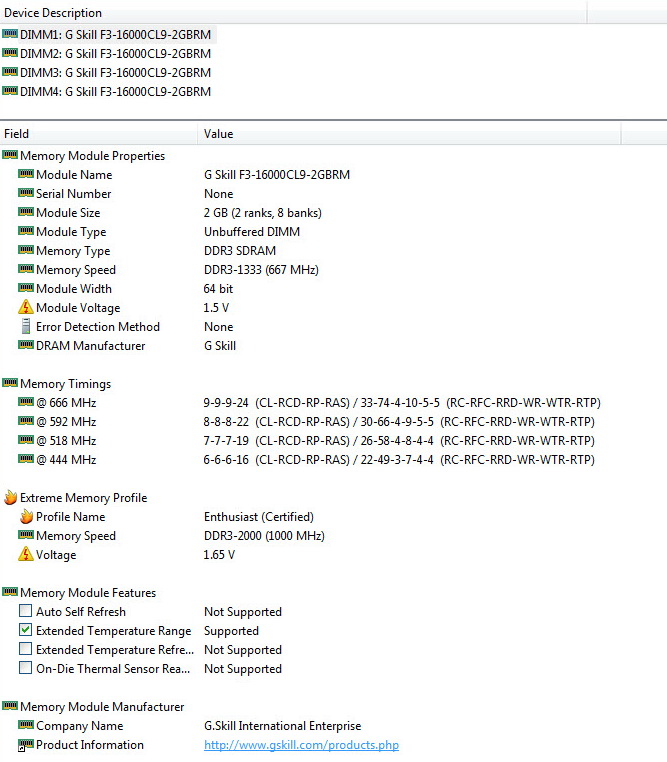The height and width of the screenshot is (762, 667).
Task: Click the Memory Module Features group icon
Action: (x=10, y=592)
